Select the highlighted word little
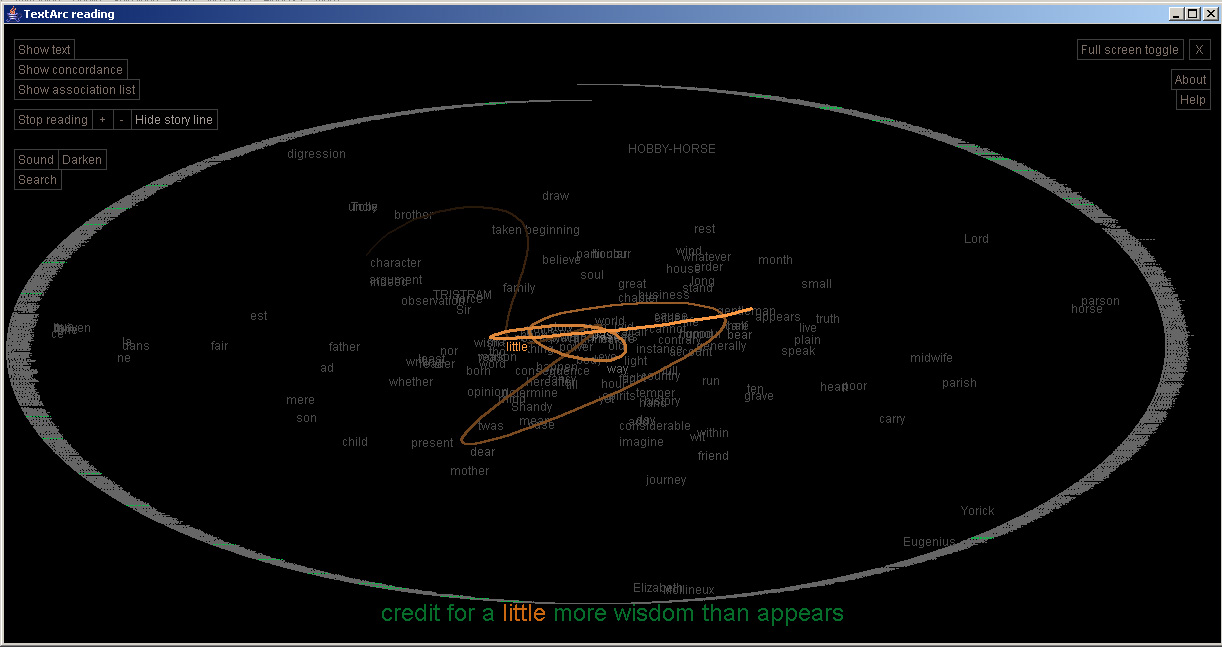The height and width of the screenshot is (647, 1222). [516, 347]
